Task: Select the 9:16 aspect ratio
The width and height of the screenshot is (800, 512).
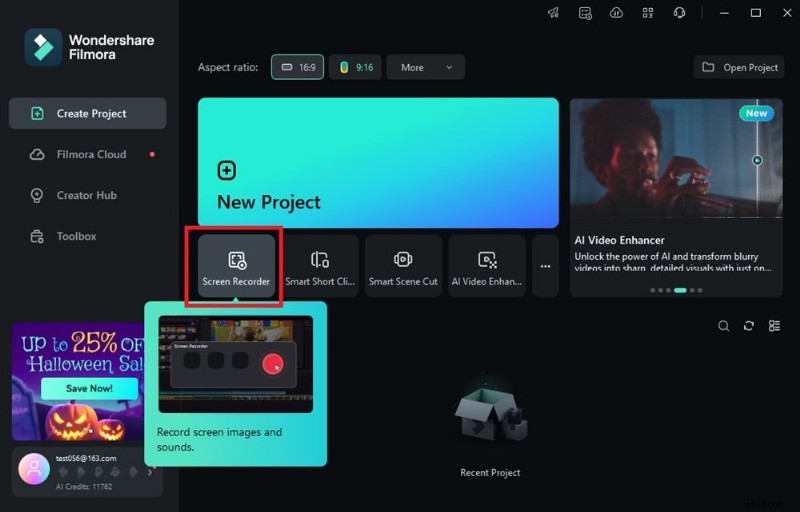Action: [354, 67]
